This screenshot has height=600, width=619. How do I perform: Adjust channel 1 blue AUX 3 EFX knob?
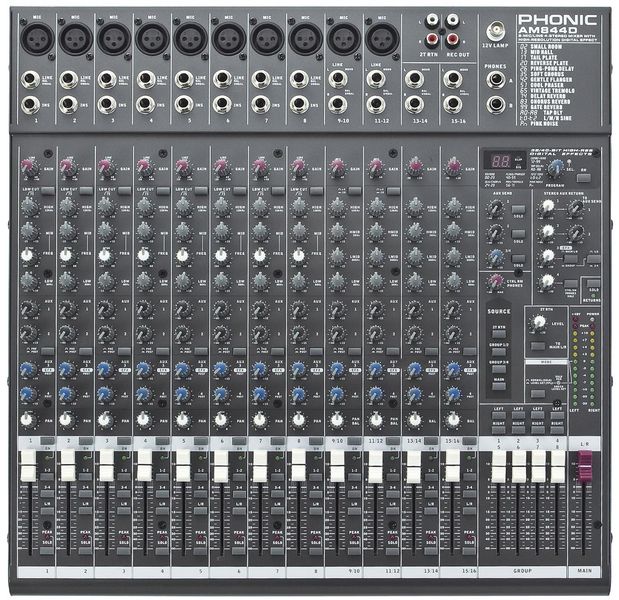[28, 369]
